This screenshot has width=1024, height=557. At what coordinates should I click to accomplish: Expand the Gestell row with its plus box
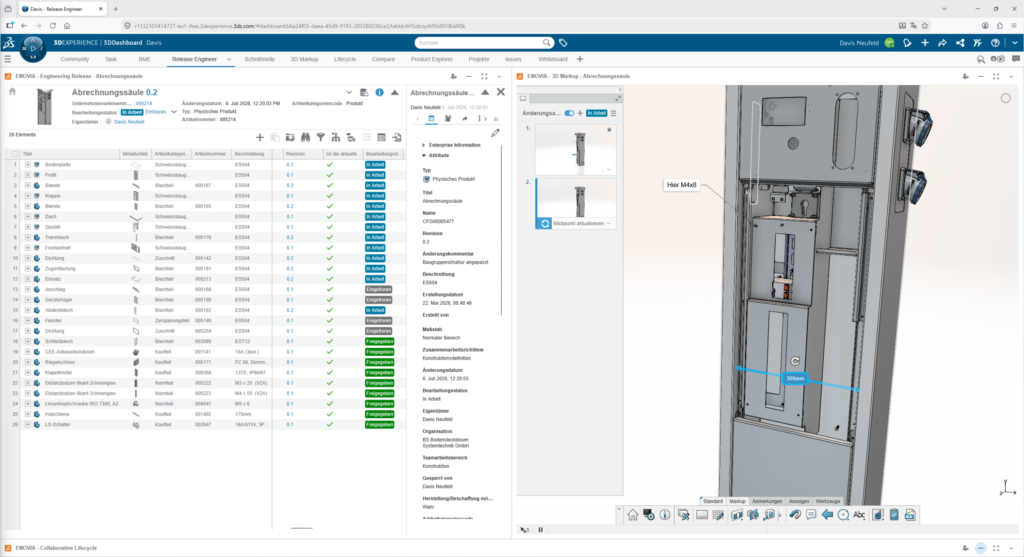[x=27, y=227]
